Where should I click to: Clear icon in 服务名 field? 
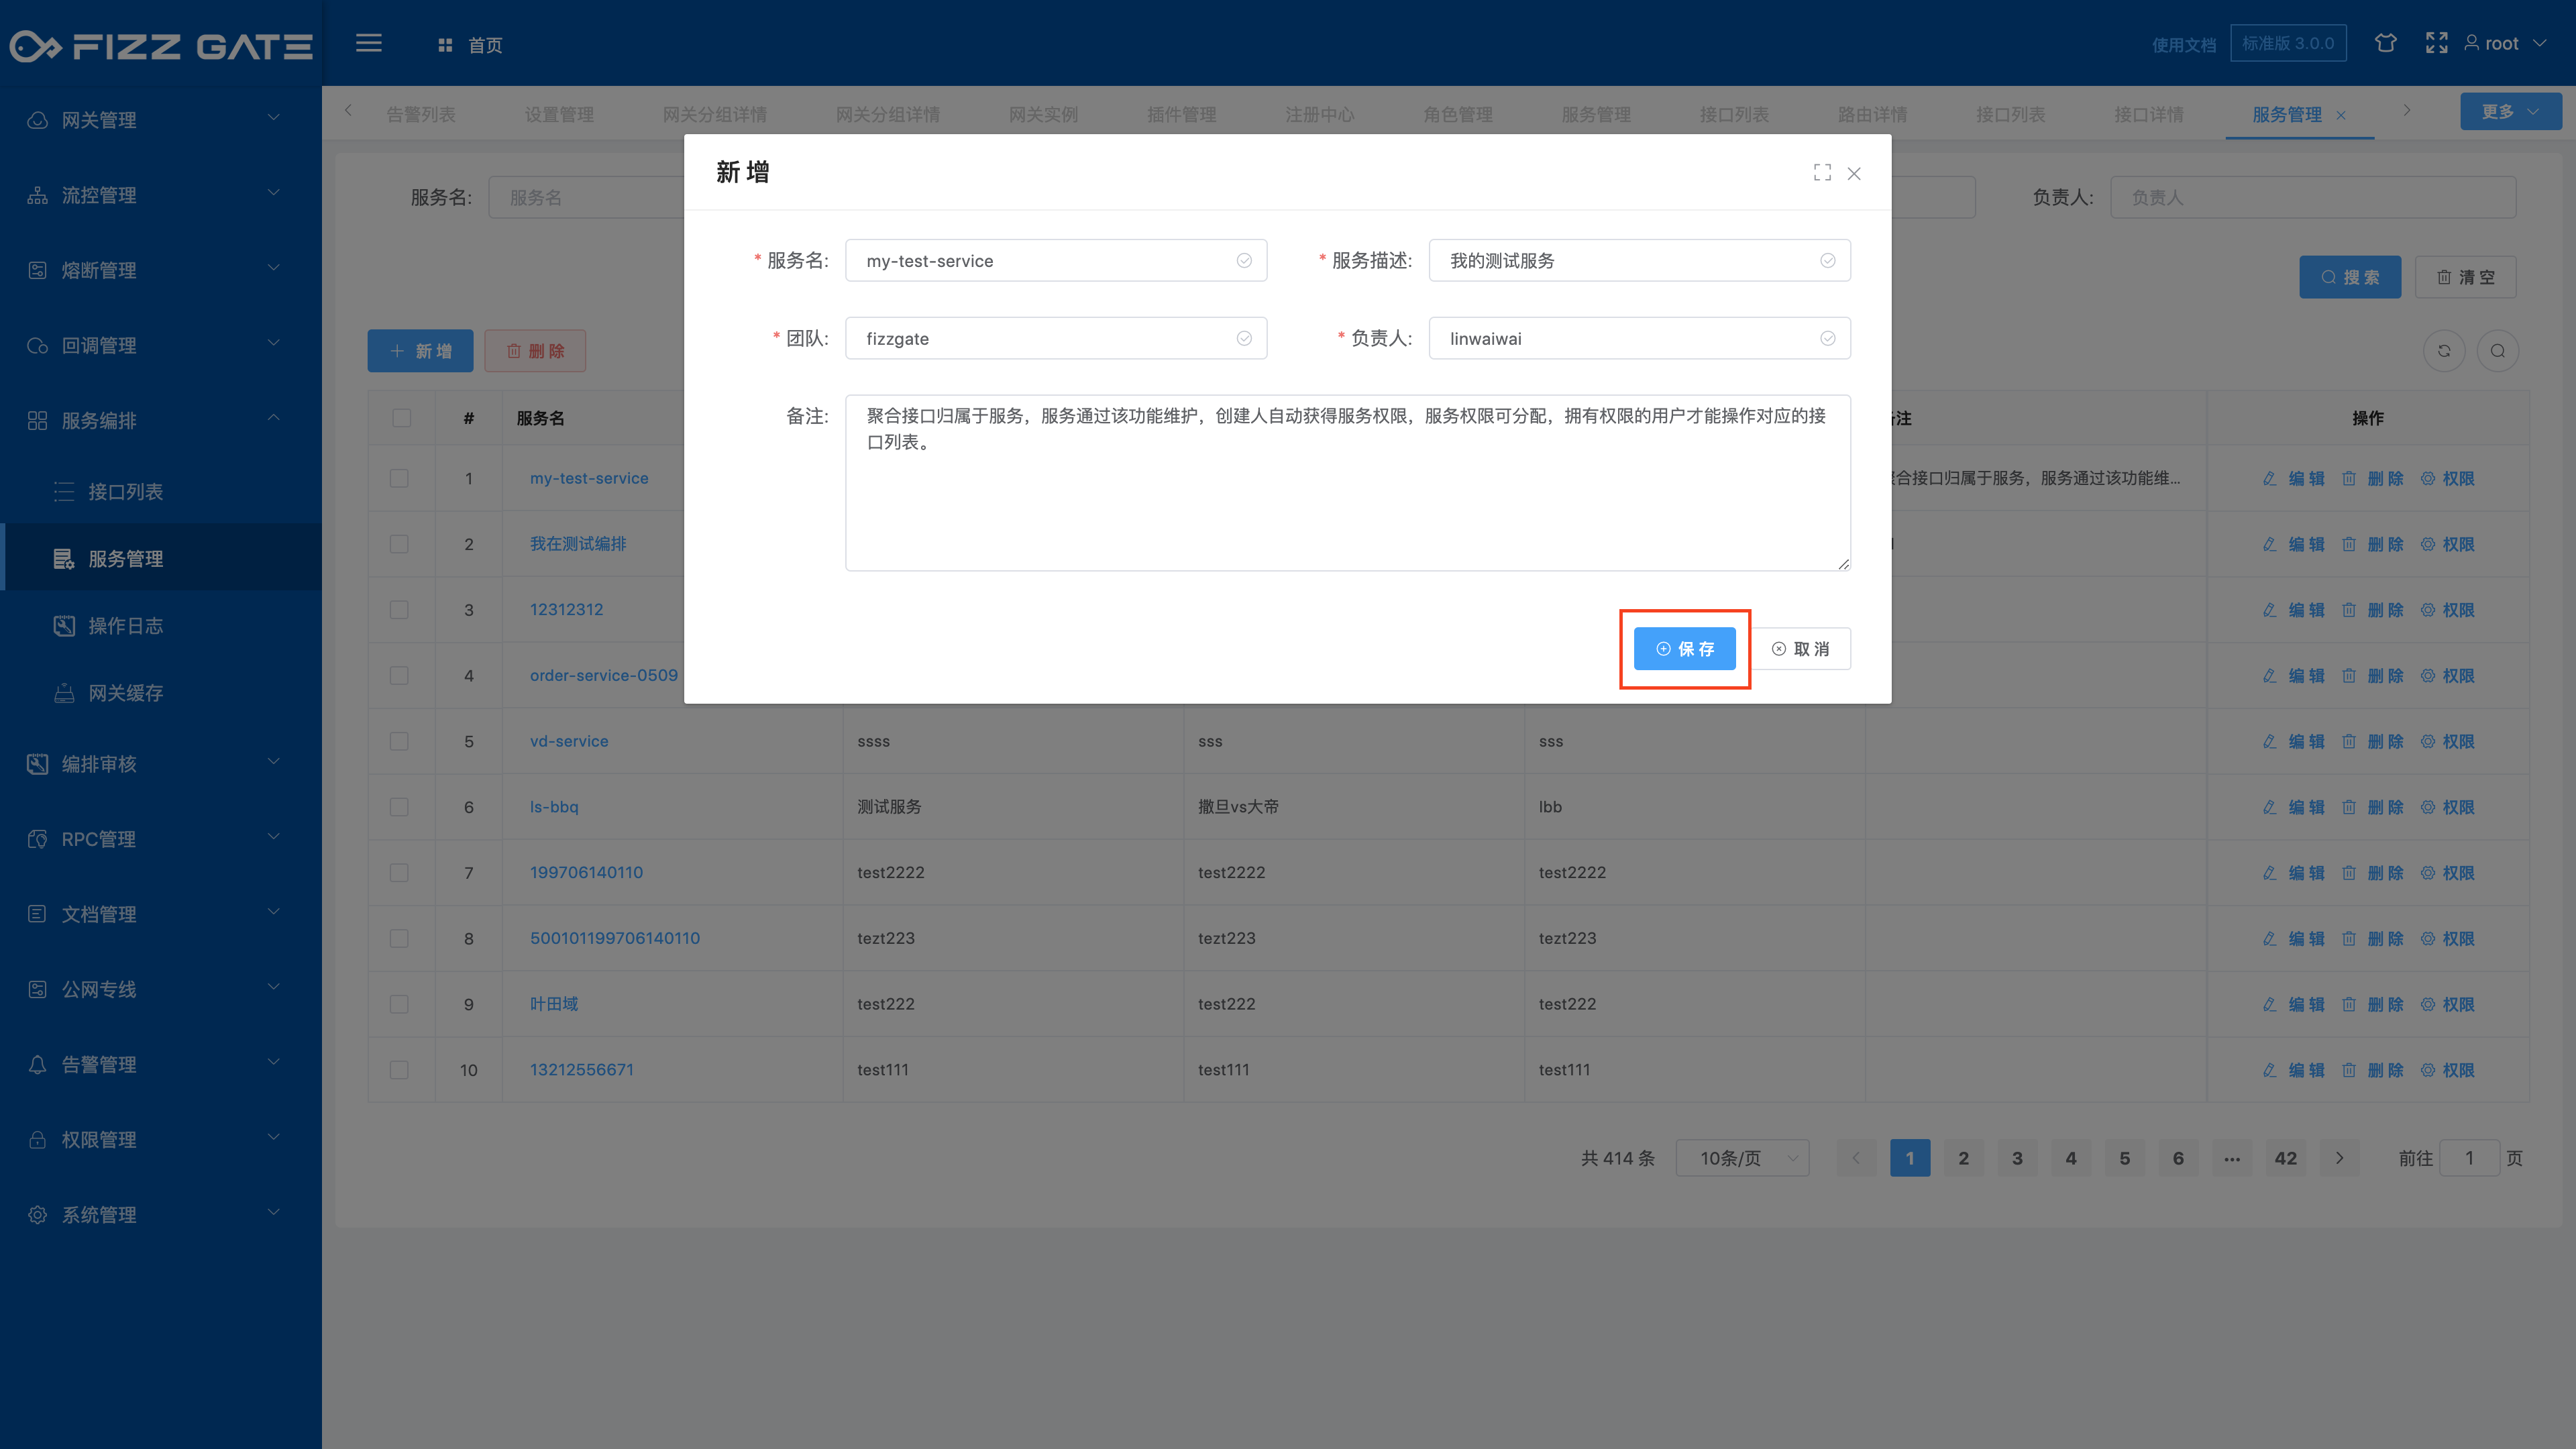(x=1244, y=261)
